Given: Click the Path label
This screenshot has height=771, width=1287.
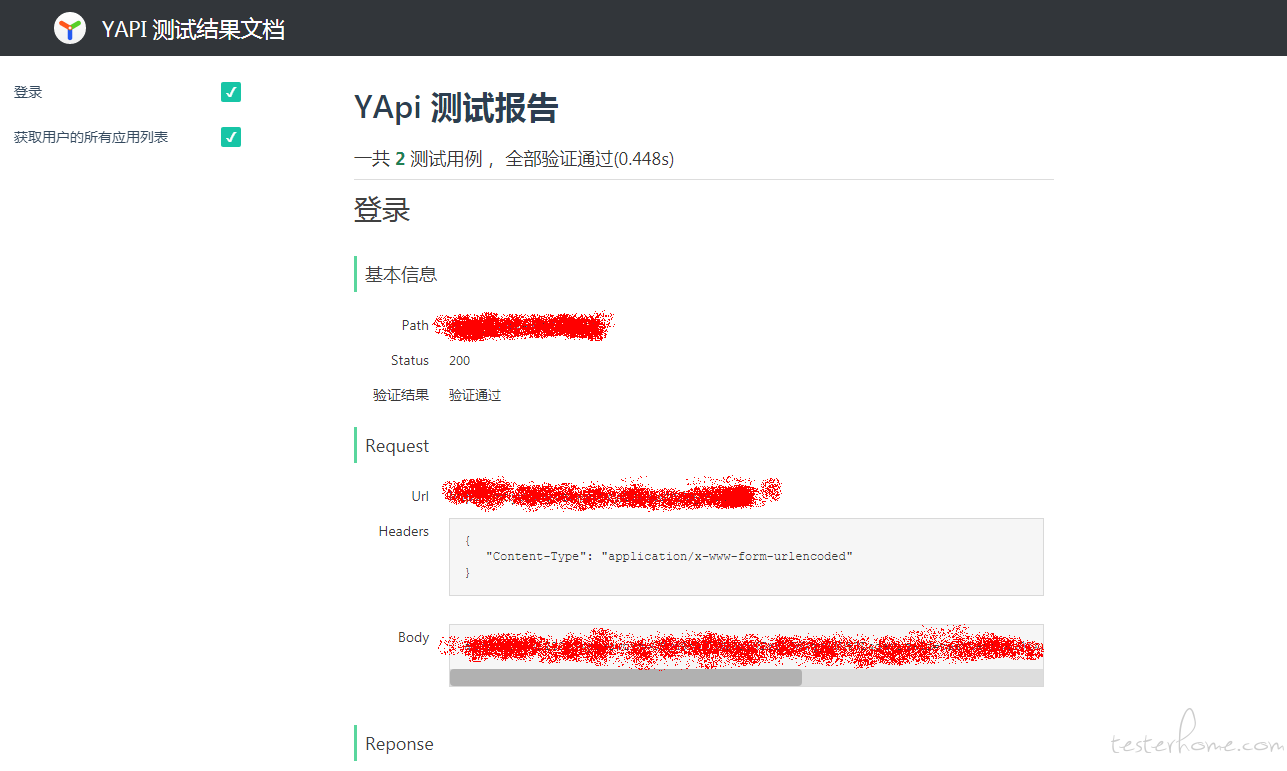Looking at the screenshot, I should 415,325.
